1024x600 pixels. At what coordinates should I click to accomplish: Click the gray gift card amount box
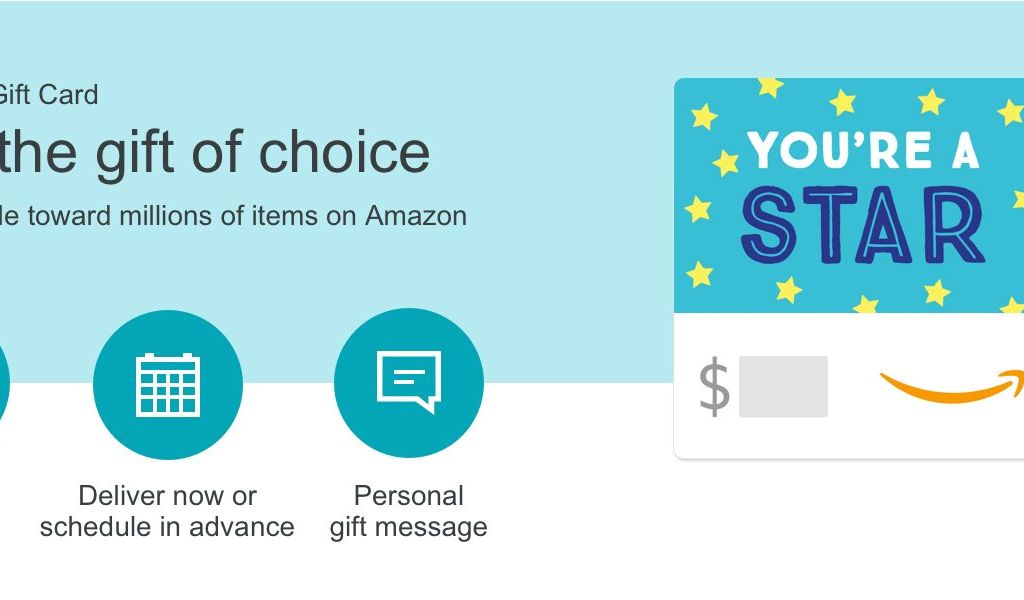(783, 387)
